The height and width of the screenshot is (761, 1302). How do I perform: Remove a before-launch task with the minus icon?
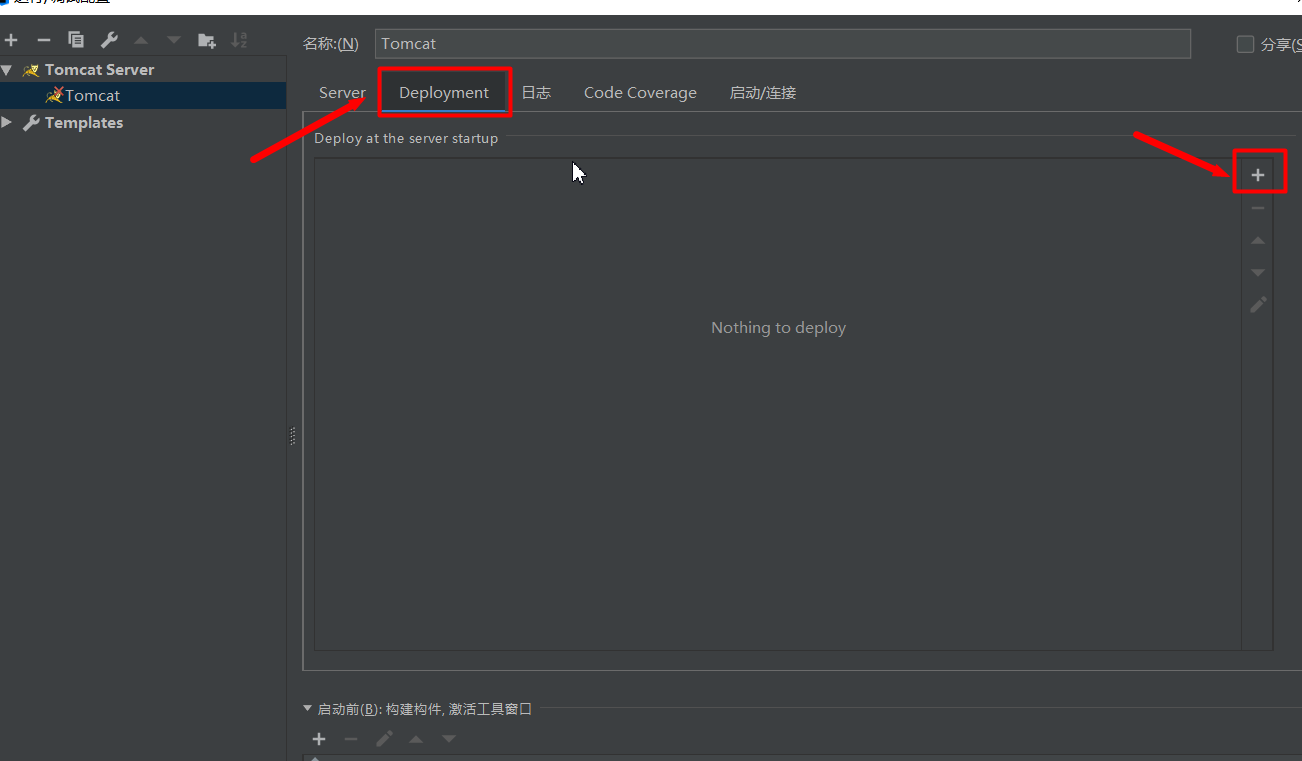(350, 738)
